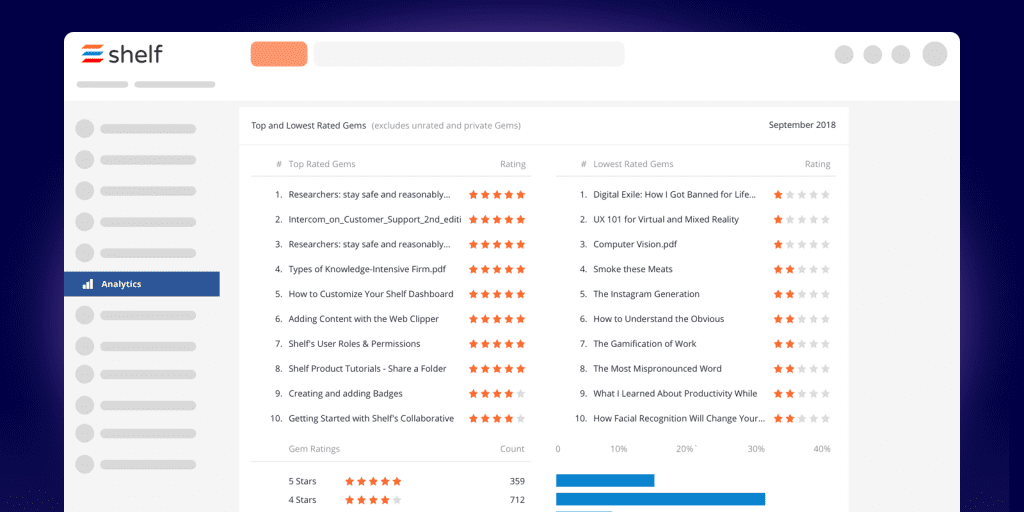This screenshot has height=512, width=1024.
Task: Open 'Shelf Product Tutorials - Share a Folder'
Action: [x=368, y=368]
